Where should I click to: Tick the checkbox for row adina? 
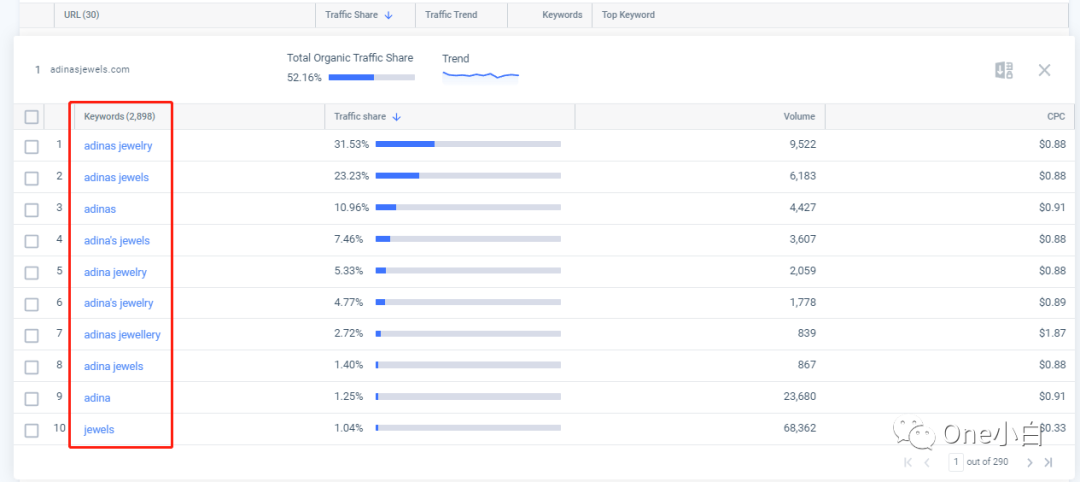tap(32, 399)
